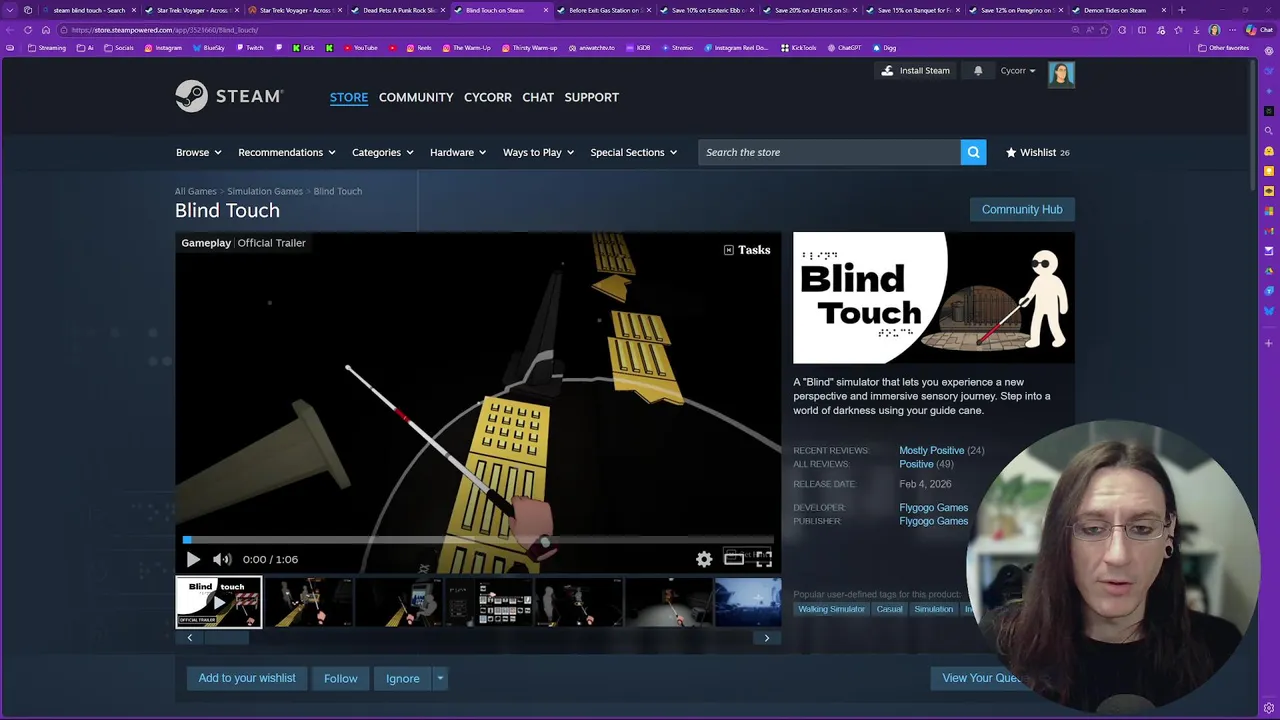Image resolution: width=1280 pixels, height=720 pixels.
Task: Open the notifications bell
Action: coord(978,71)
